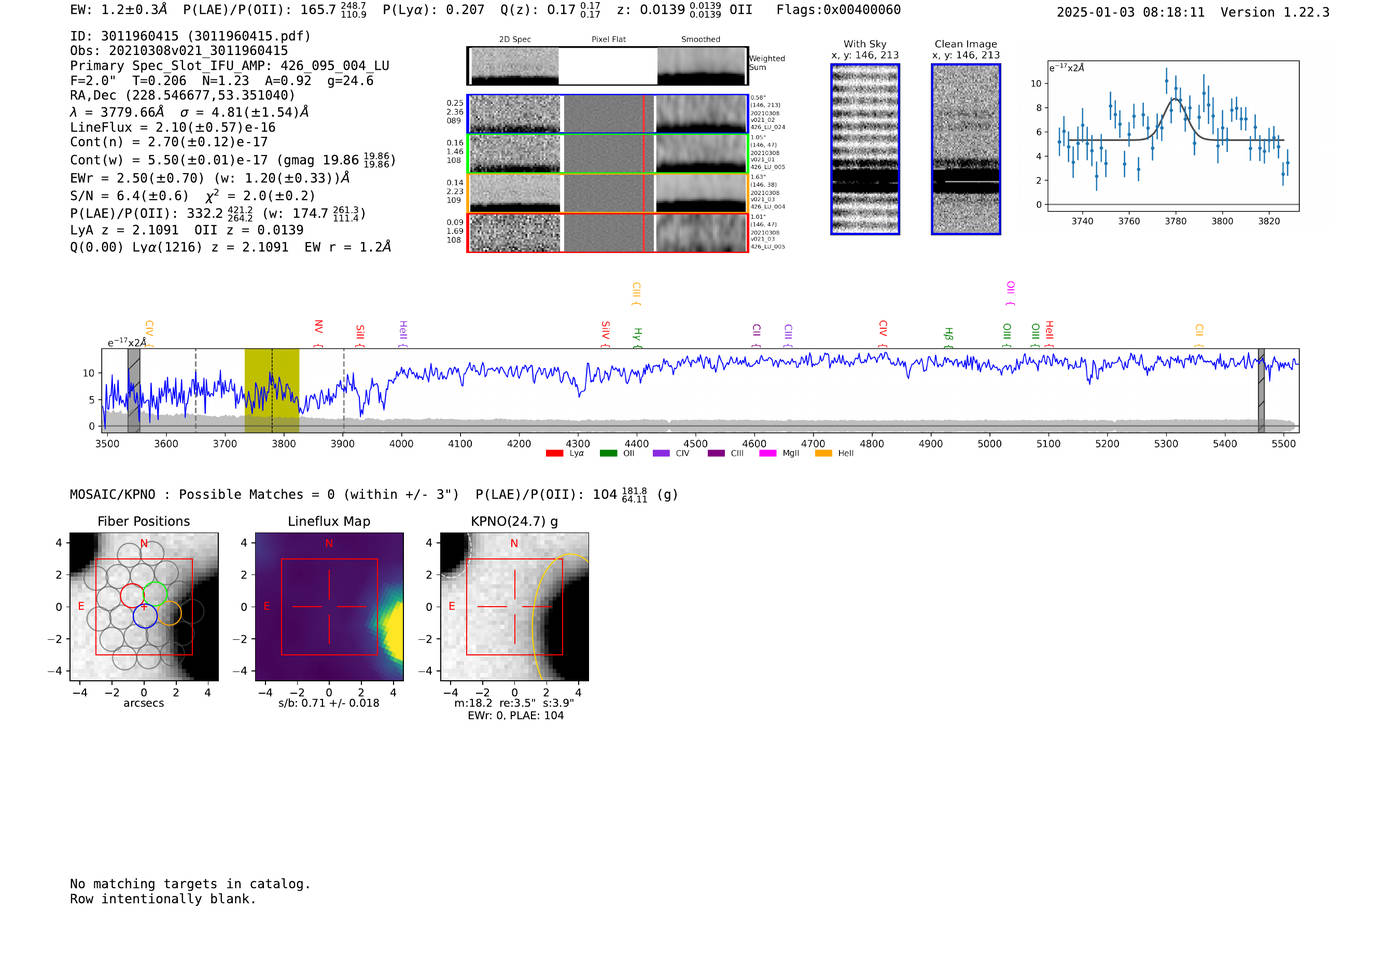
Task: Click the red SiIV line marker
Action: [605, 334]
